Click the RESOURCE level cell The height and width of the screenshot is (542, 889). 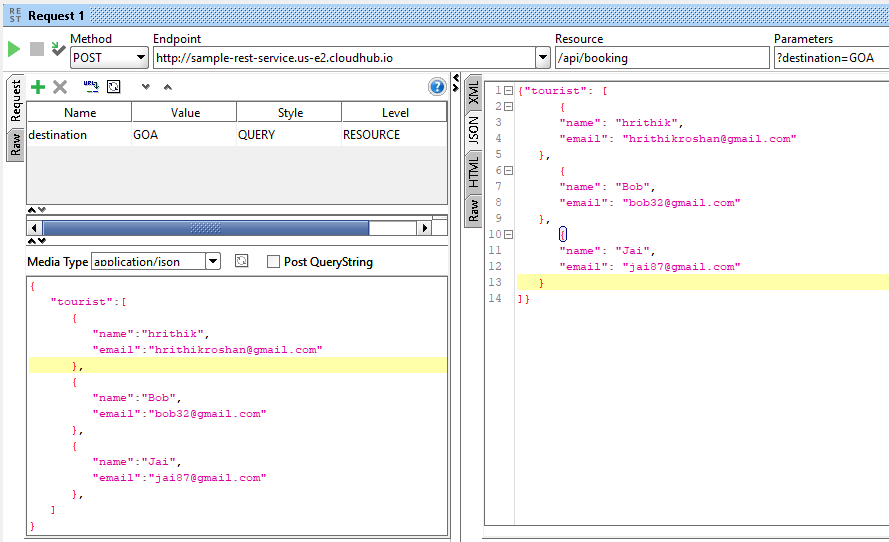394,135
